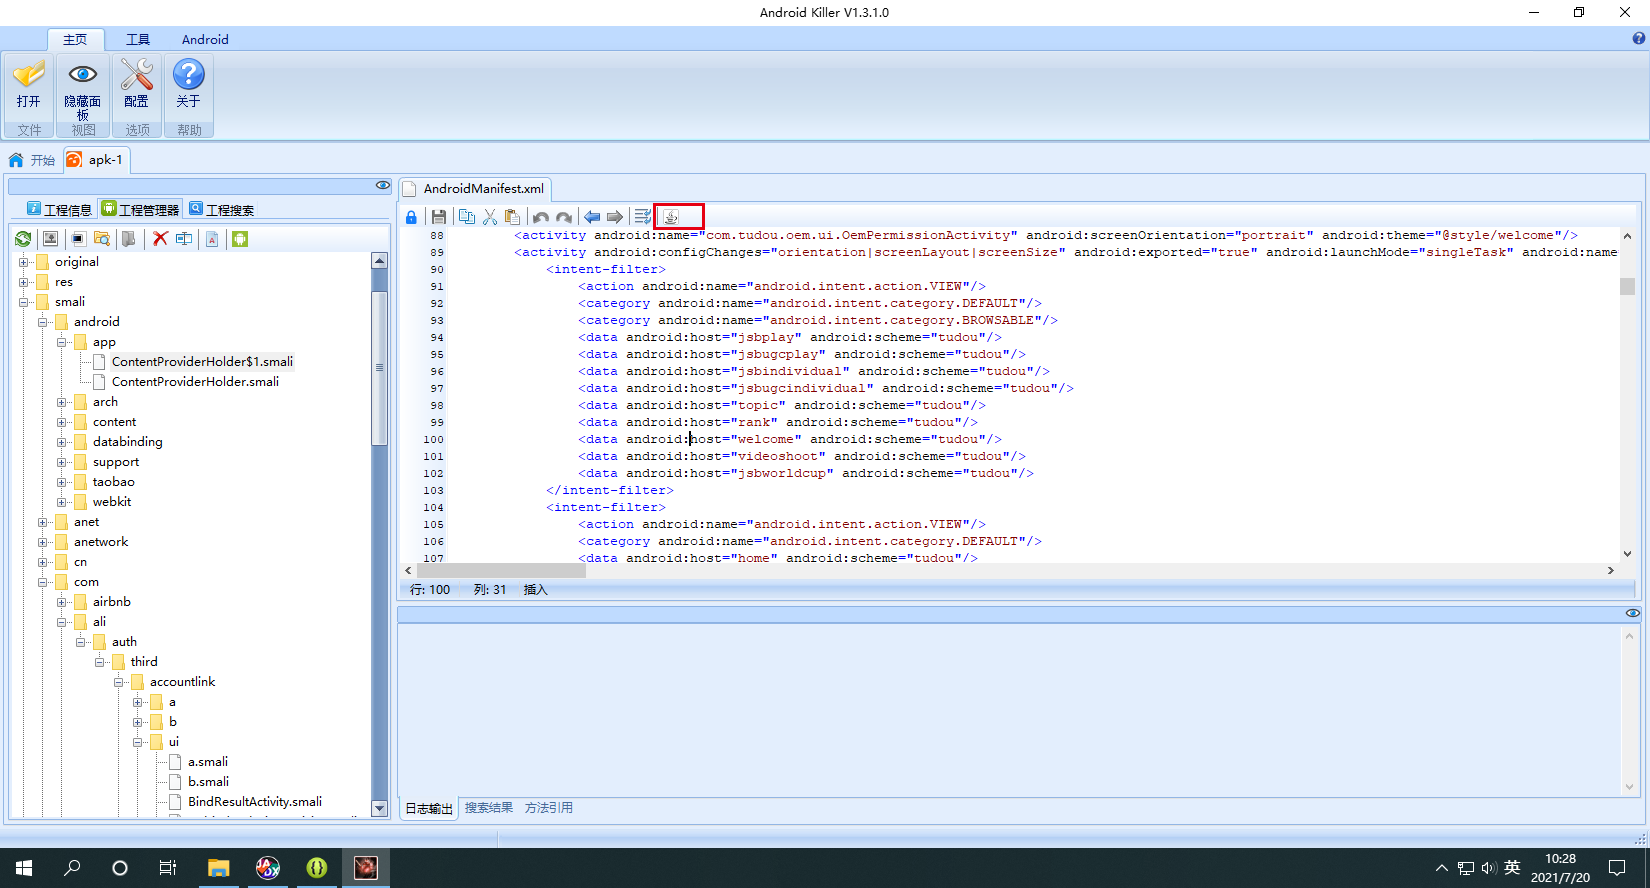Image resolution: width=1650 pixels, height=888 pixels.
Task: Open the 工程搜索 project search tab
Action: pos(221,209)
